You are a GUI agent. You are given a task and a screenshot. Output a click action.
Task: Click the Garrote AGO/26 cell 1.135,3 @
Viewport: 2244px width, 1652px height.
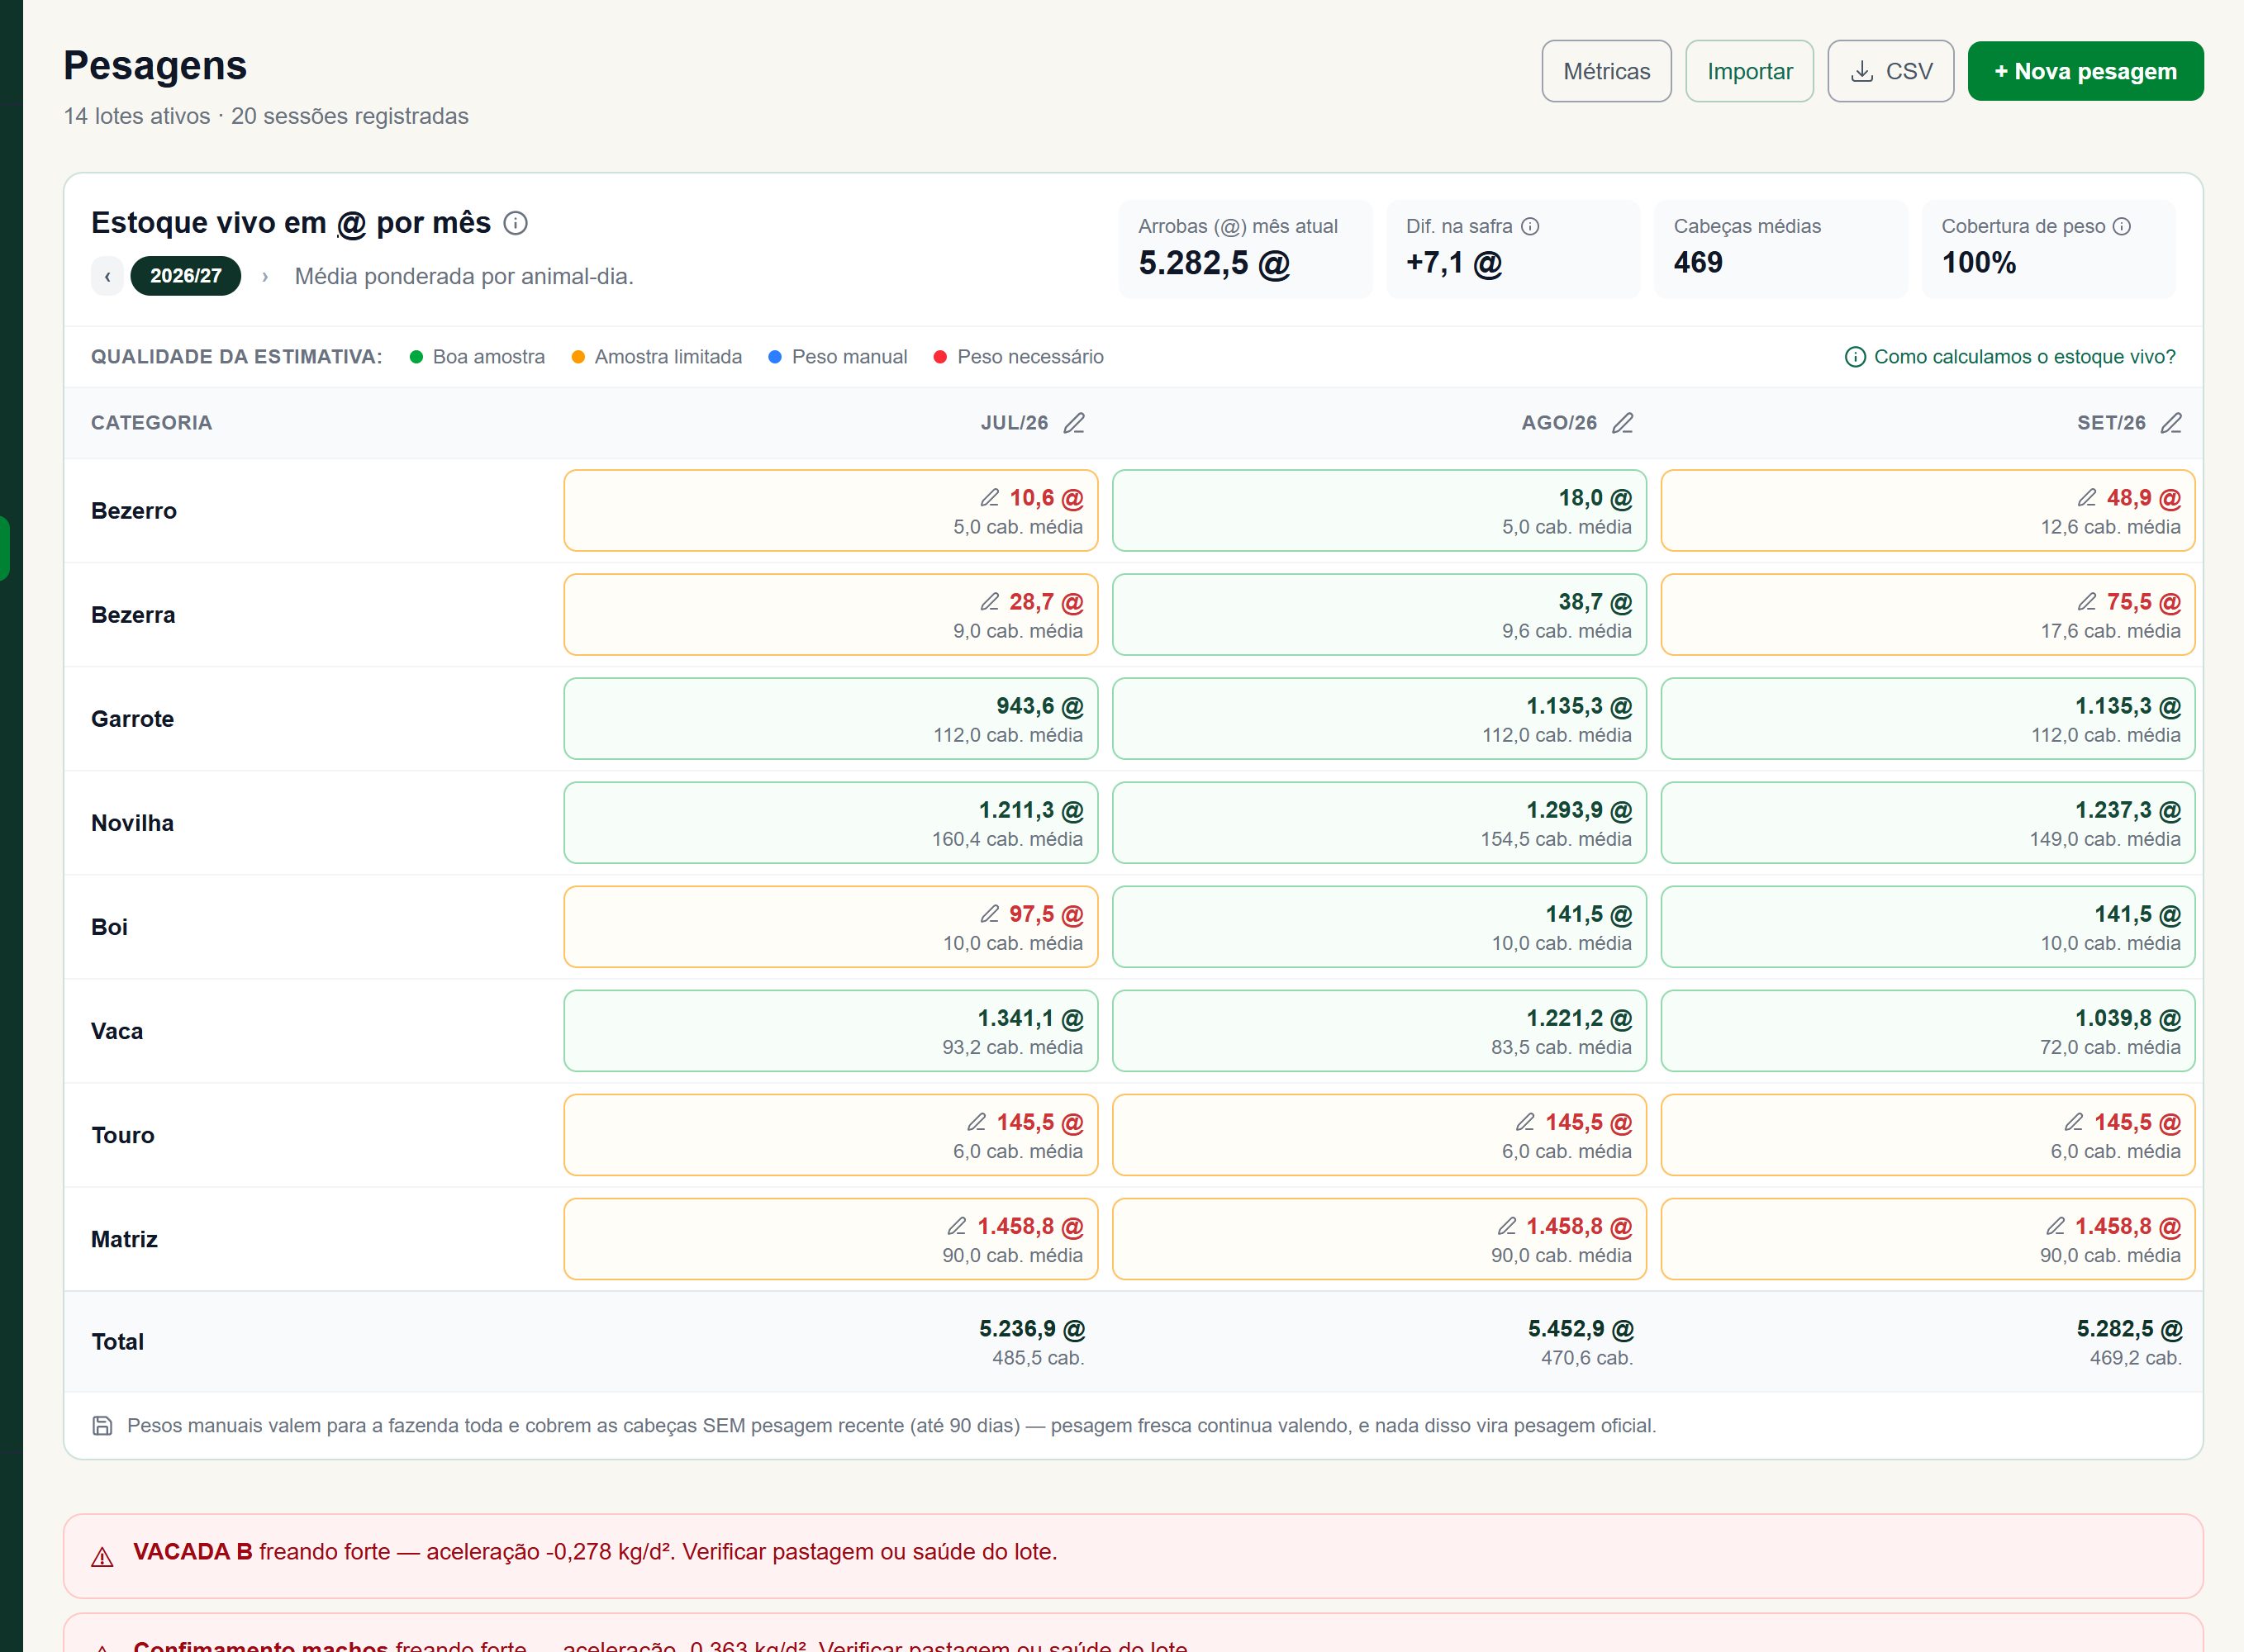coord(1379,719)
